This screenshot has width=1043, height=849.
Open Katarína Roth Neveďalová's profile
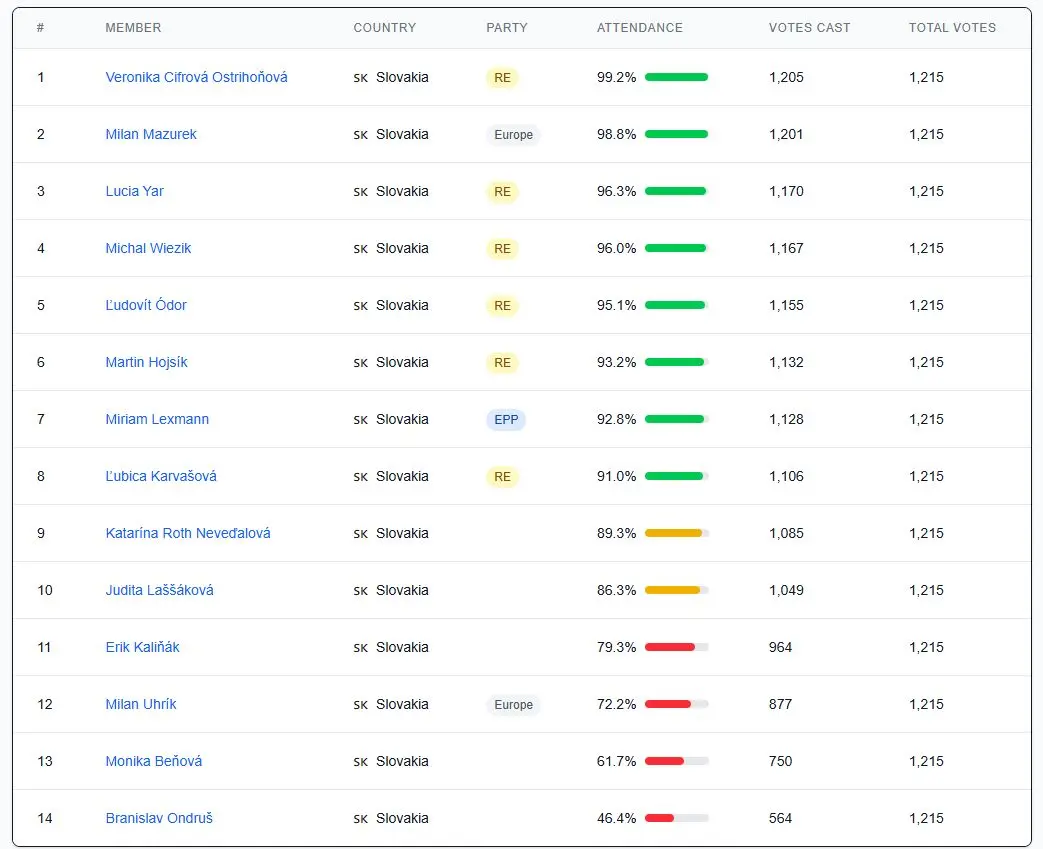[x=188, y=533]
